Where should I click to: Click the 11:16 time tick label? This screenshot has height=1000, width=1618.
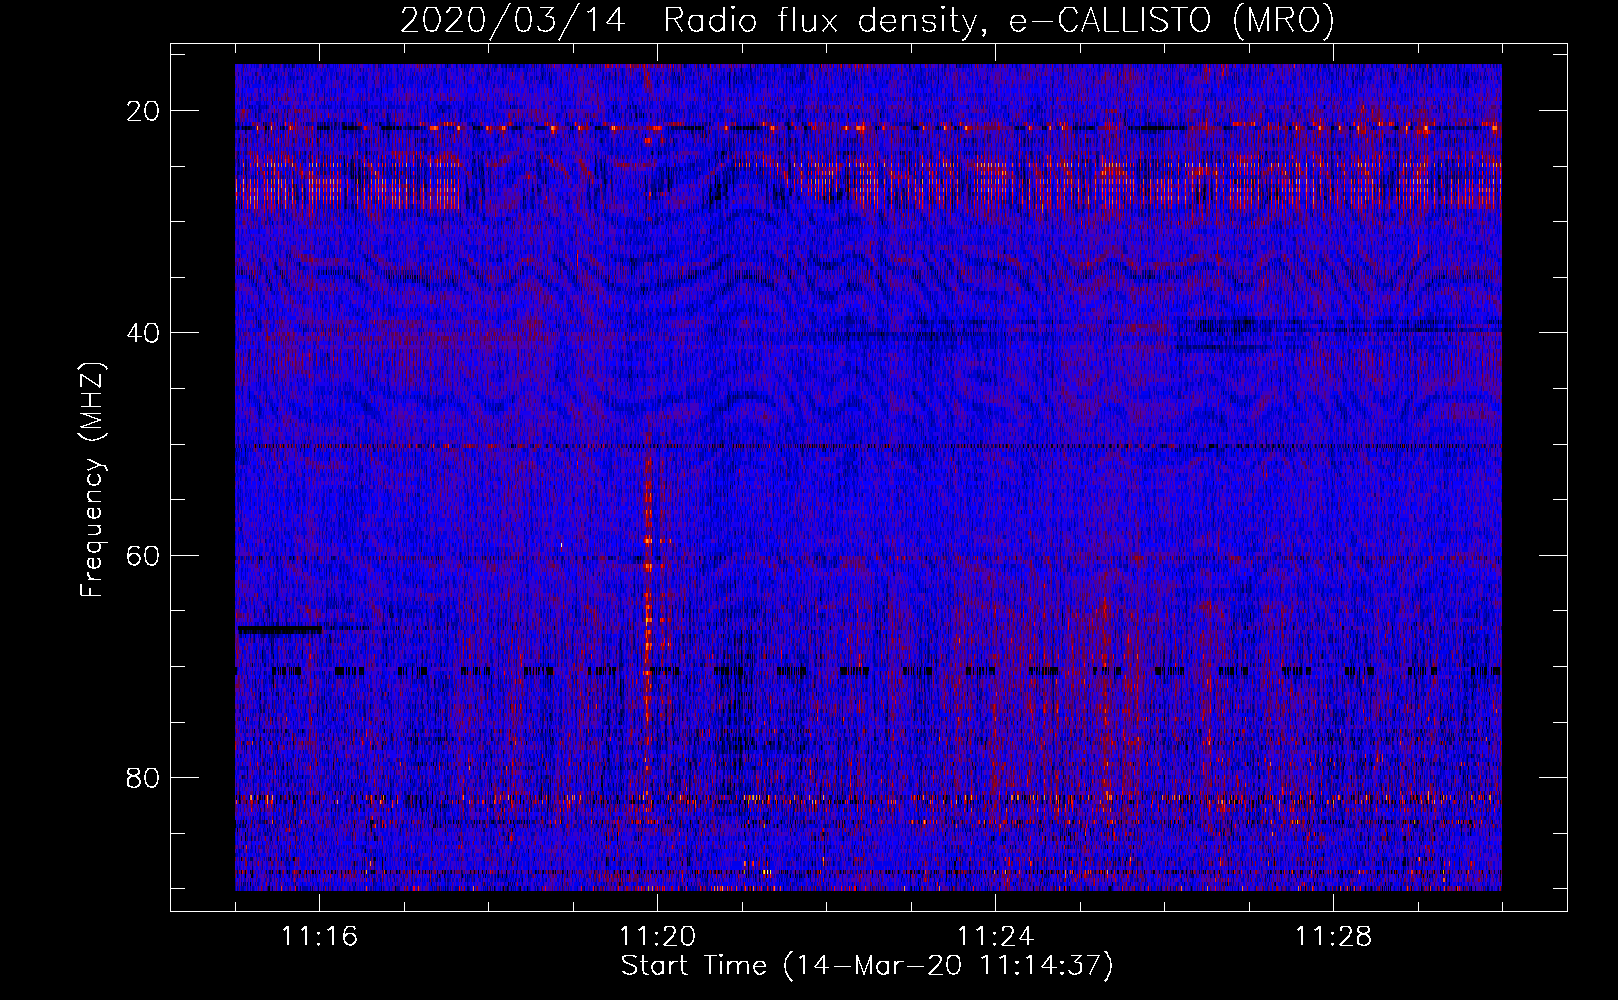[320, 937]
